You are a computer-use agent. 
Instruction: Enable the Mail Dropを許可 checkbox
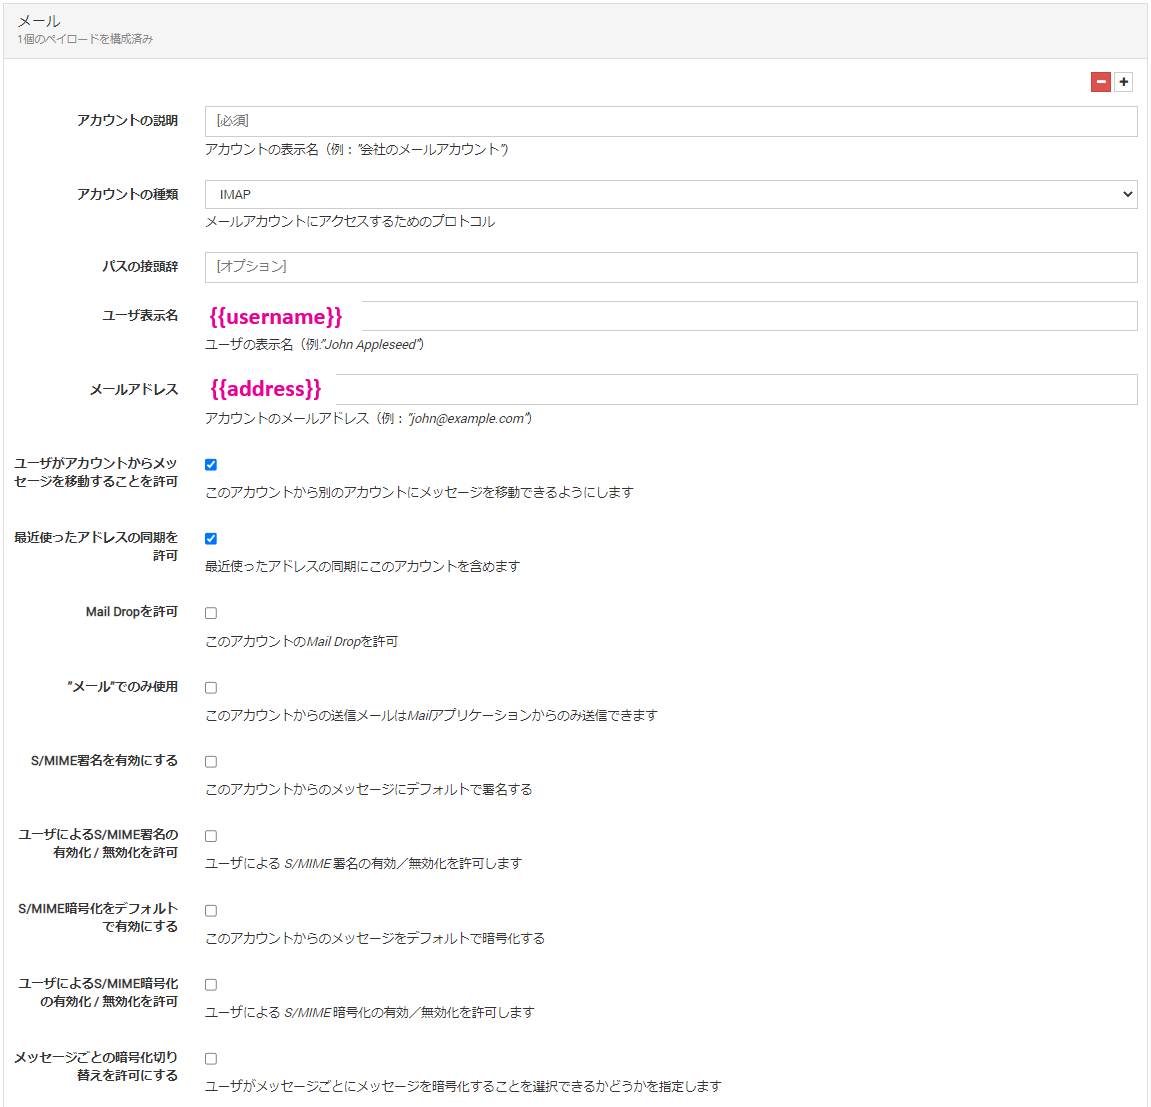211,613
